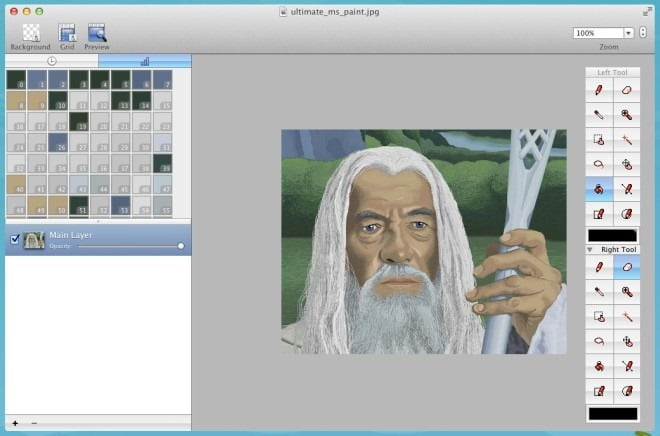The width and height of the screenshot is (660, 436).
Task: Open the Zoom percentage dropdown arrow
Action: (x=628, y=33)
